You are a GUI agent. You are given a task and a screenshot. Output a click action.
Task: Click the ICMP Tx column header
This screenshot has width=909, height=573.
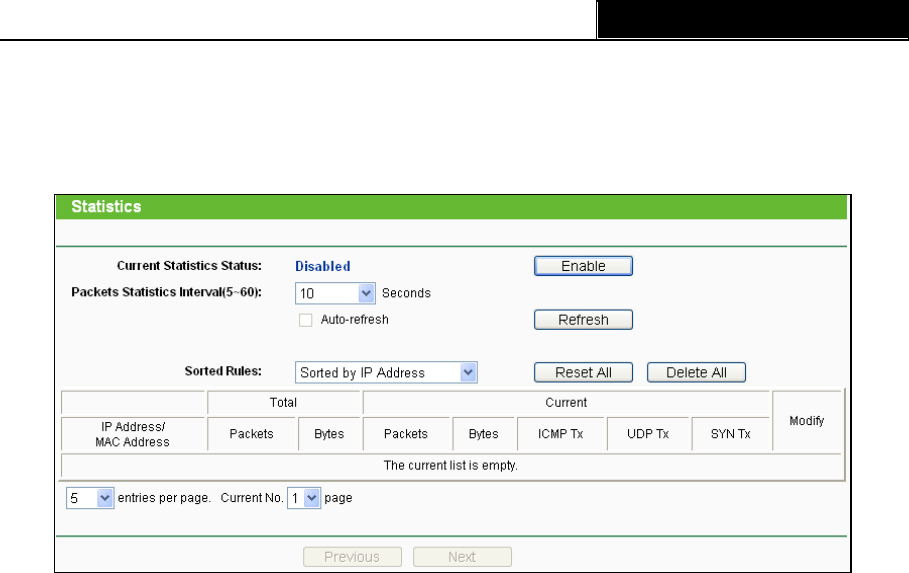(x=561, y=434)
